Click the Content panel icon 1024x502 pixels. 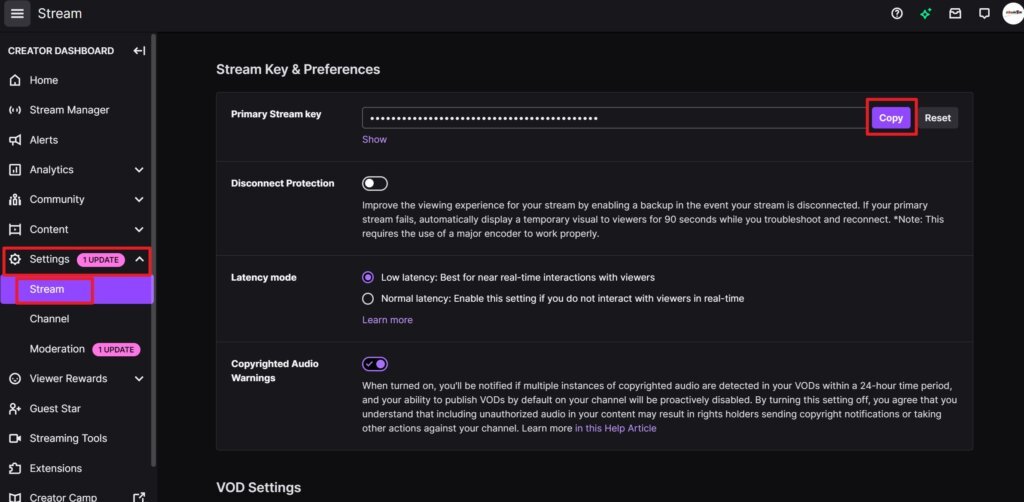click(15, 230)
